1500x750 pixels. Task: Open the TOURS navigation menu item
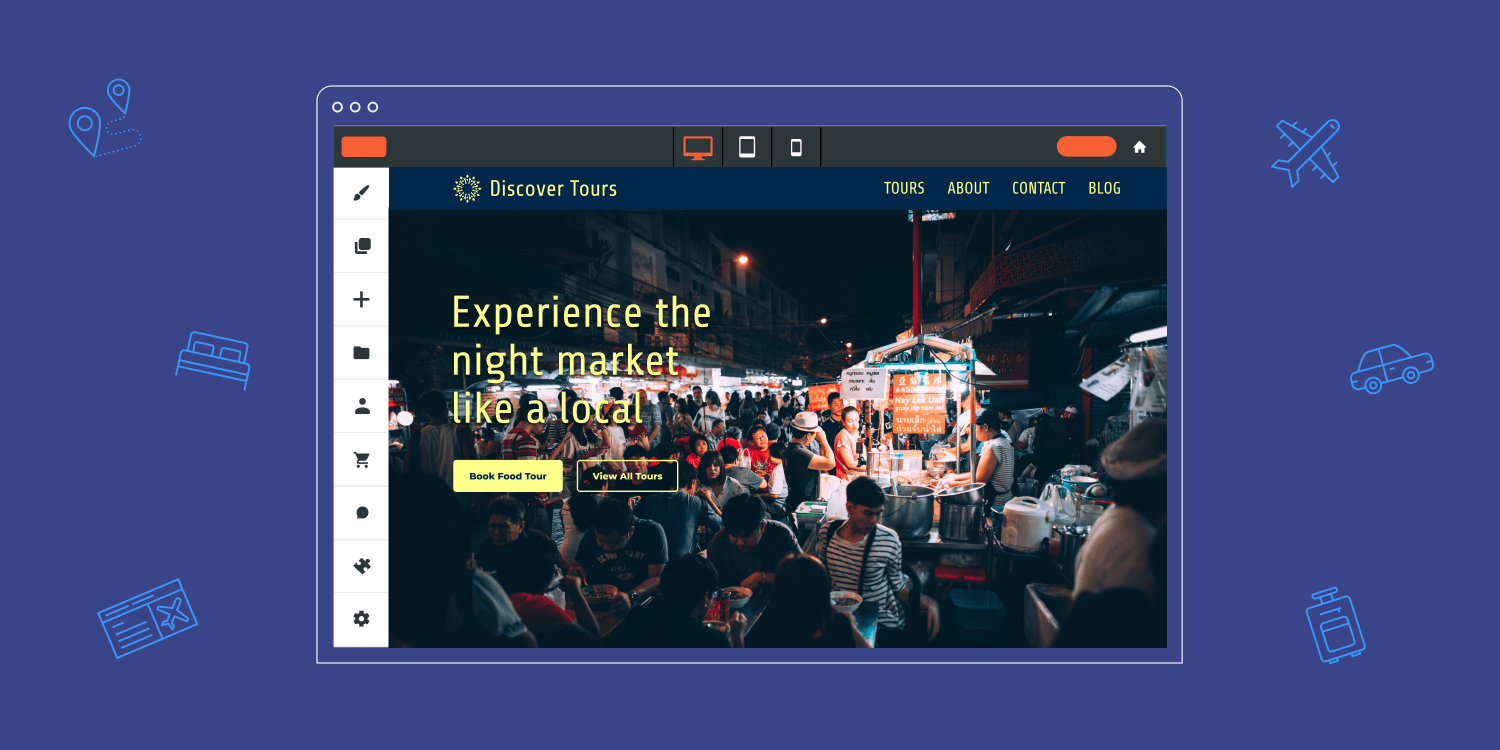click(x=904, y=188)
